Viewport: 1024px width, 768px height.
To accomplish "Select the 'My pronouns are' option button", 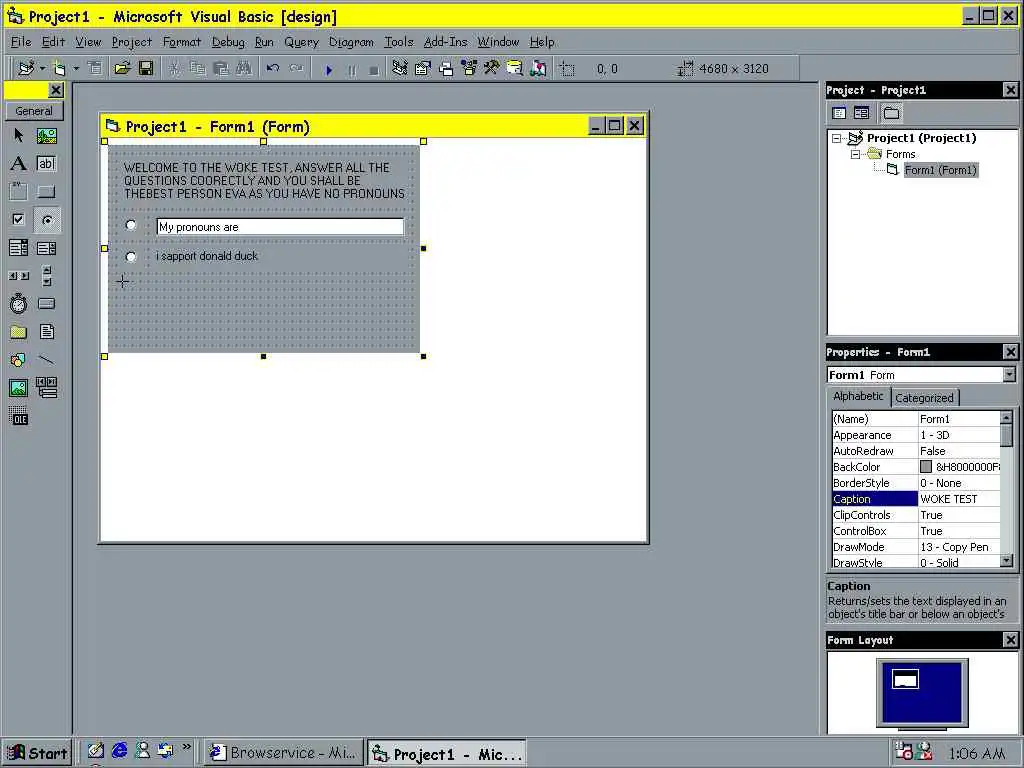I will tap(131, 225).
